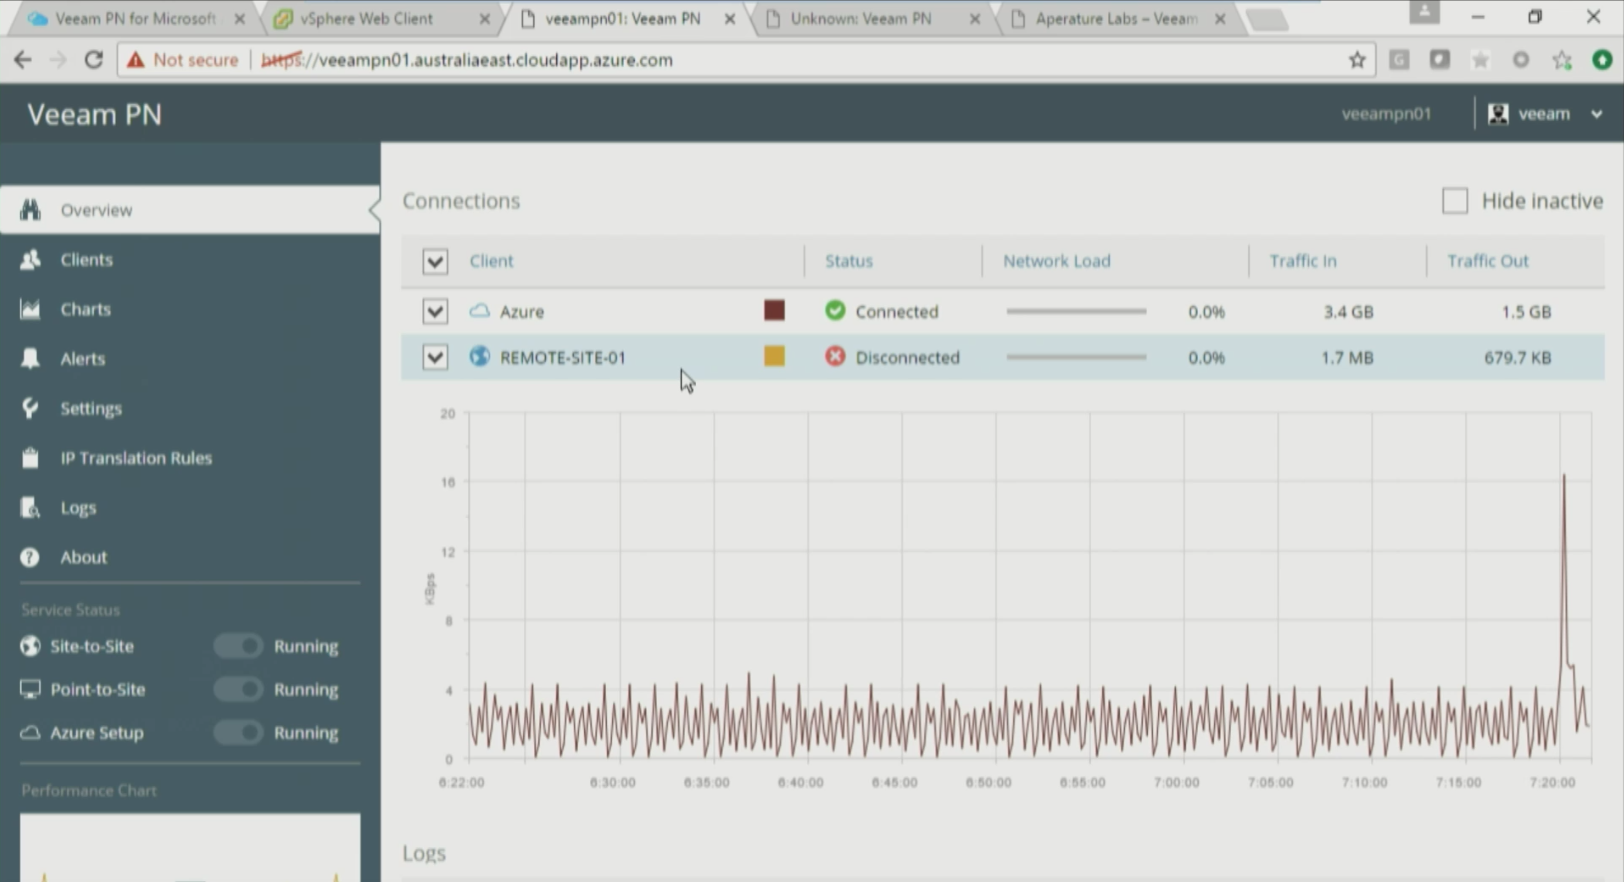
Task: Click the browser forward arrow
Action: (58, 60)
